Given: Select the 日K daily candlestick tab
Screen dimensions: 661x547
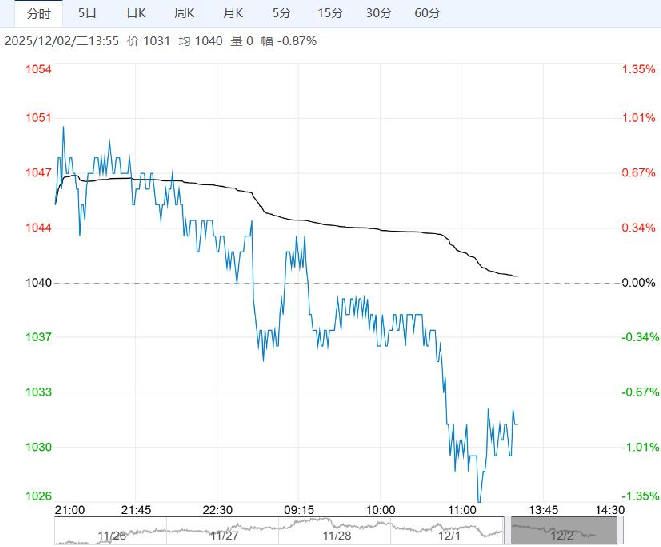Looking at the screenshot, I should [x=136, y=13].
